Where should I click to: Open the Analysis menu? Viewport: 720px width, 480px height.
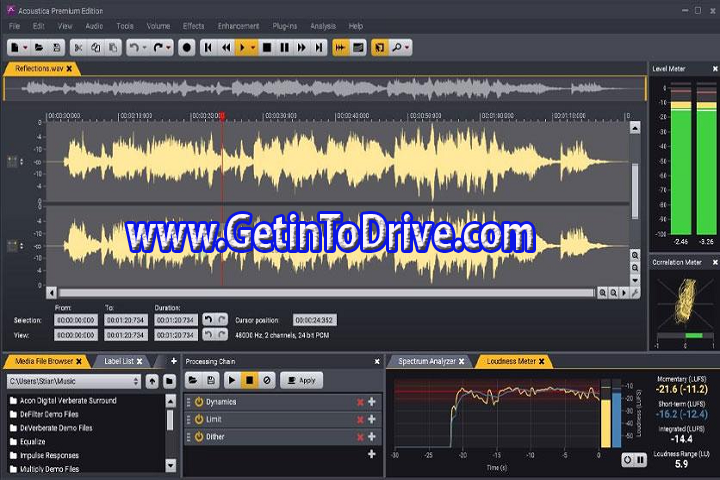click(x=323, y=26)
